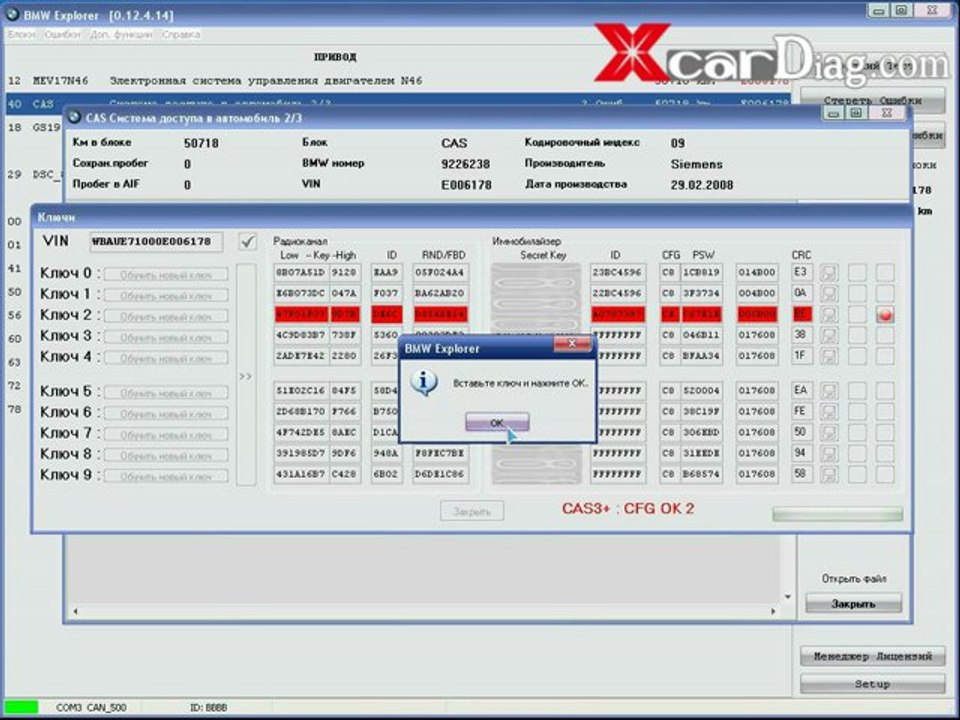Click the RND/FBD value D6DE1C86

[440, 474]
